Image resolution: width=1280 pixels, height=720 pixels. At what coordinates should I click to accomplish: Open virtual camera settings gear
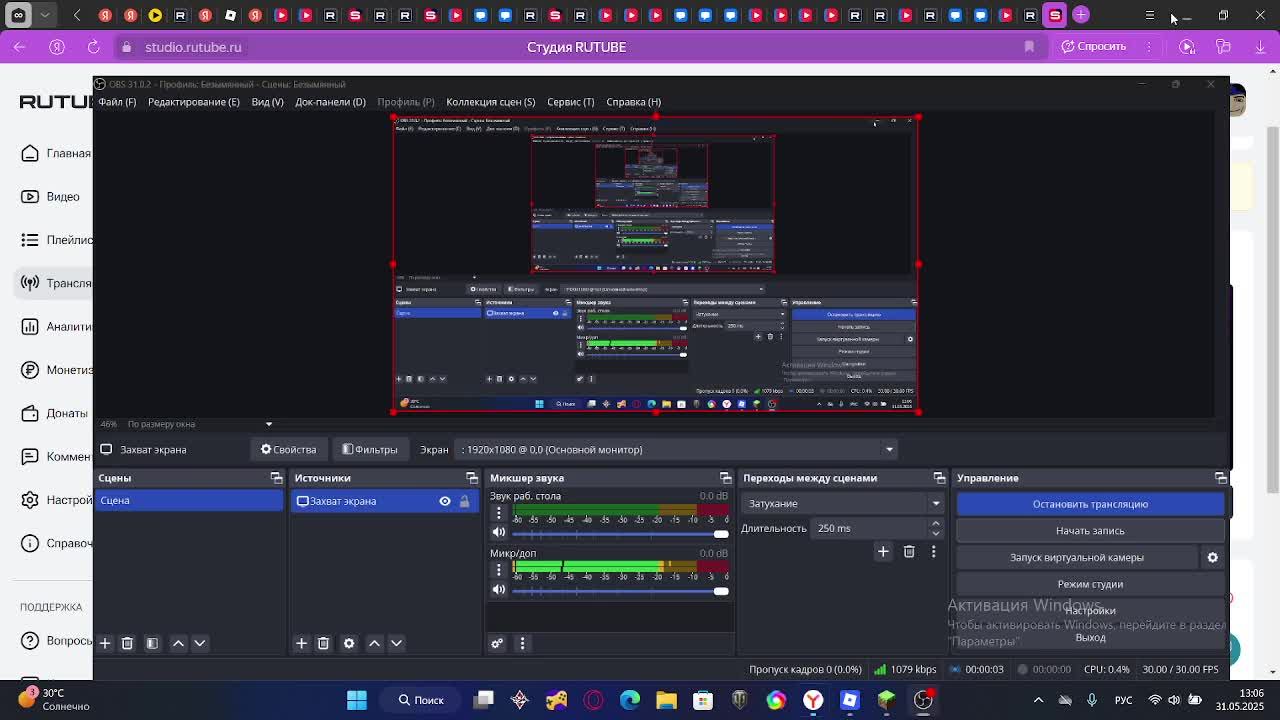pos(1212,558)
